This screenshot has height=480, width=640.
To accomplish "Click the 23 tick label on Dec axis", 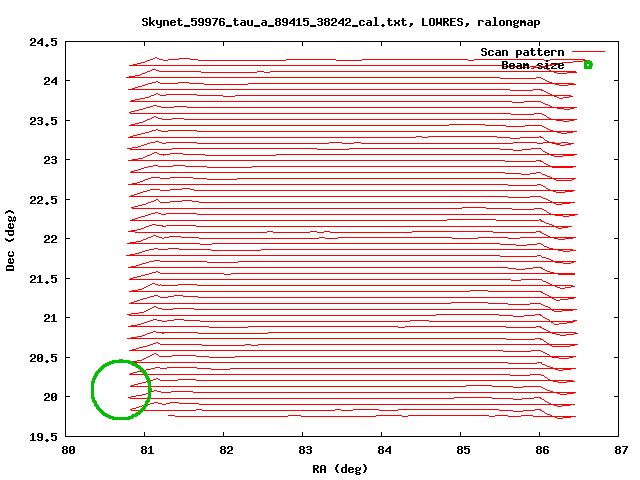I will point(51,160).
